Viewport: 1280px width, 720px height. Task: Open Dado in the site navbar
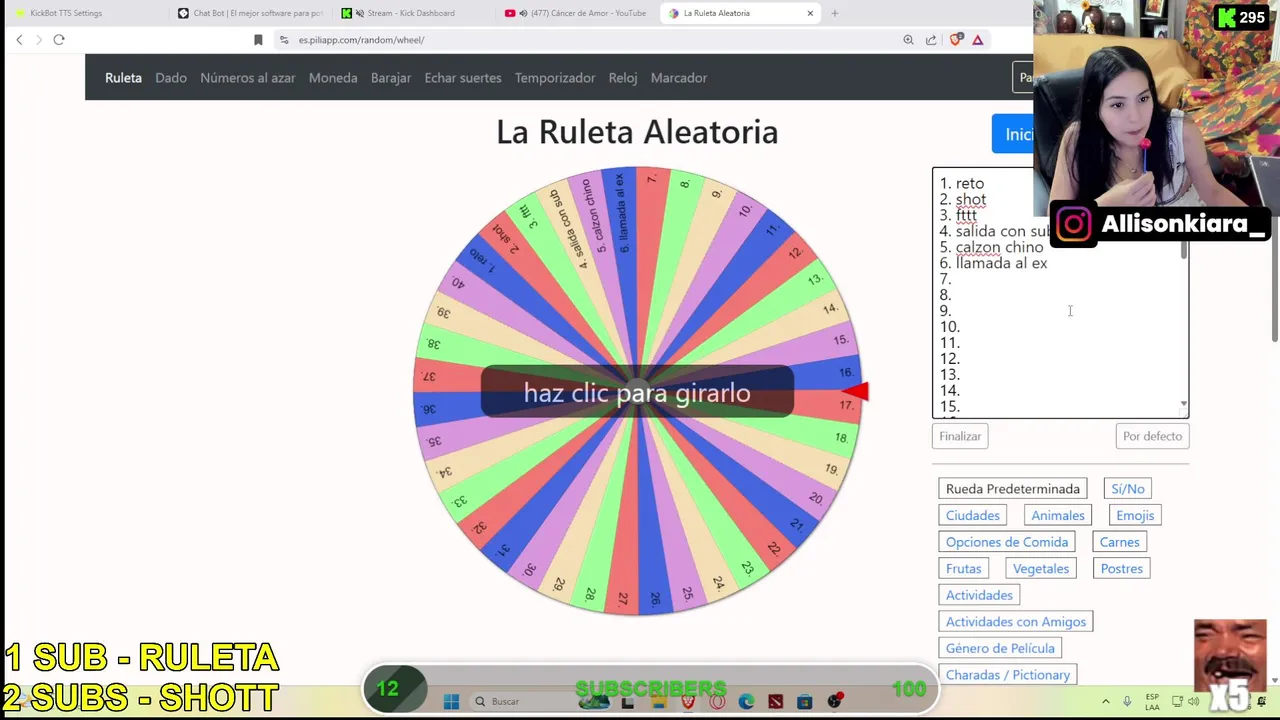[x=171, y=78]
